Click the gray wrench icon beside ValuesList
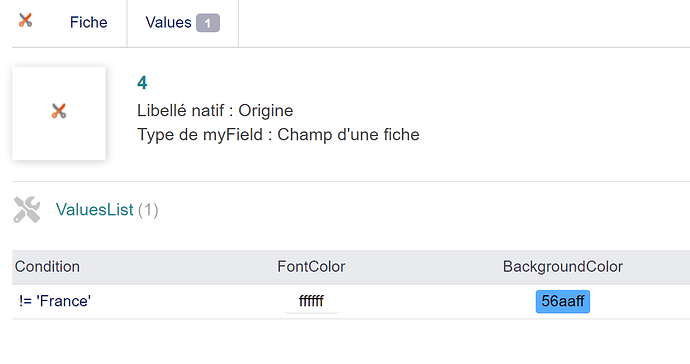The image size is (690, 364). 27,210
